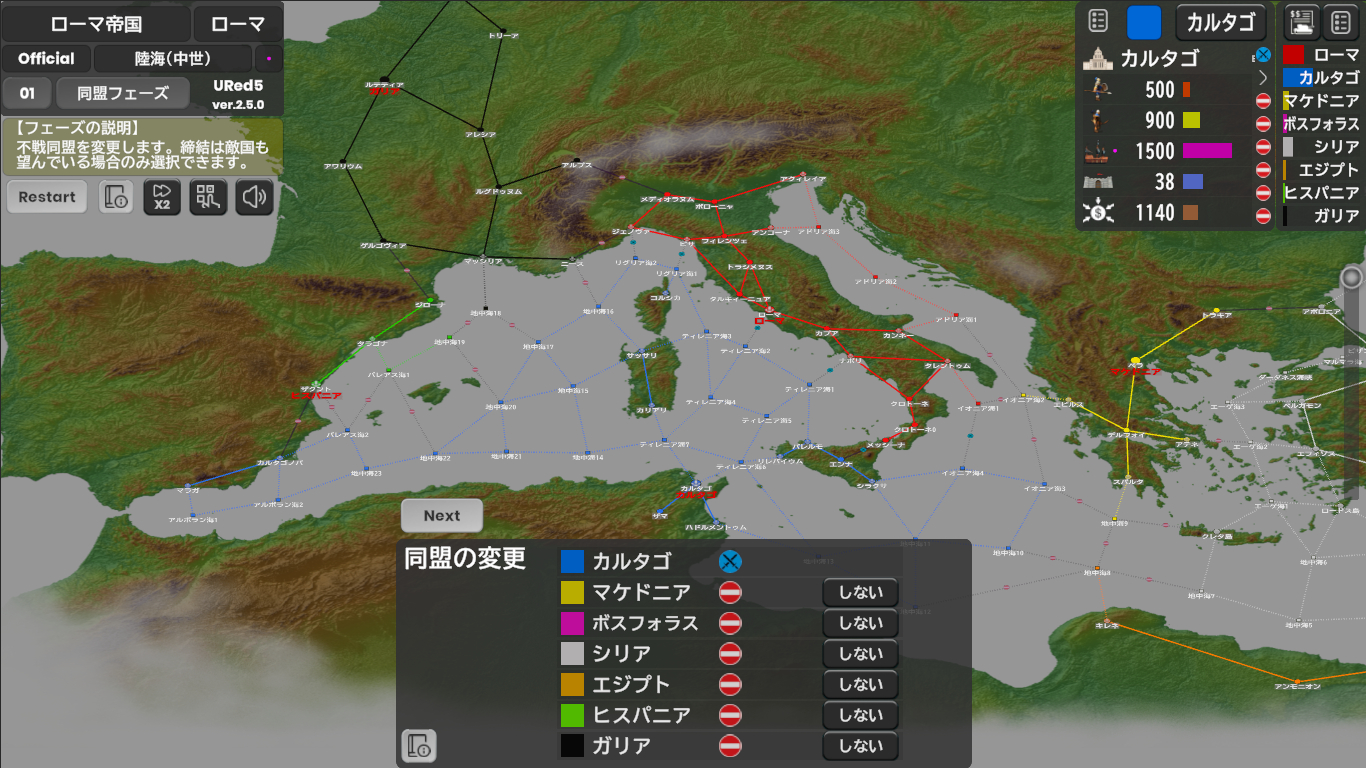Click the yellow bar next to 900
1366x768 pixels.
click(x=1191, y=120)
